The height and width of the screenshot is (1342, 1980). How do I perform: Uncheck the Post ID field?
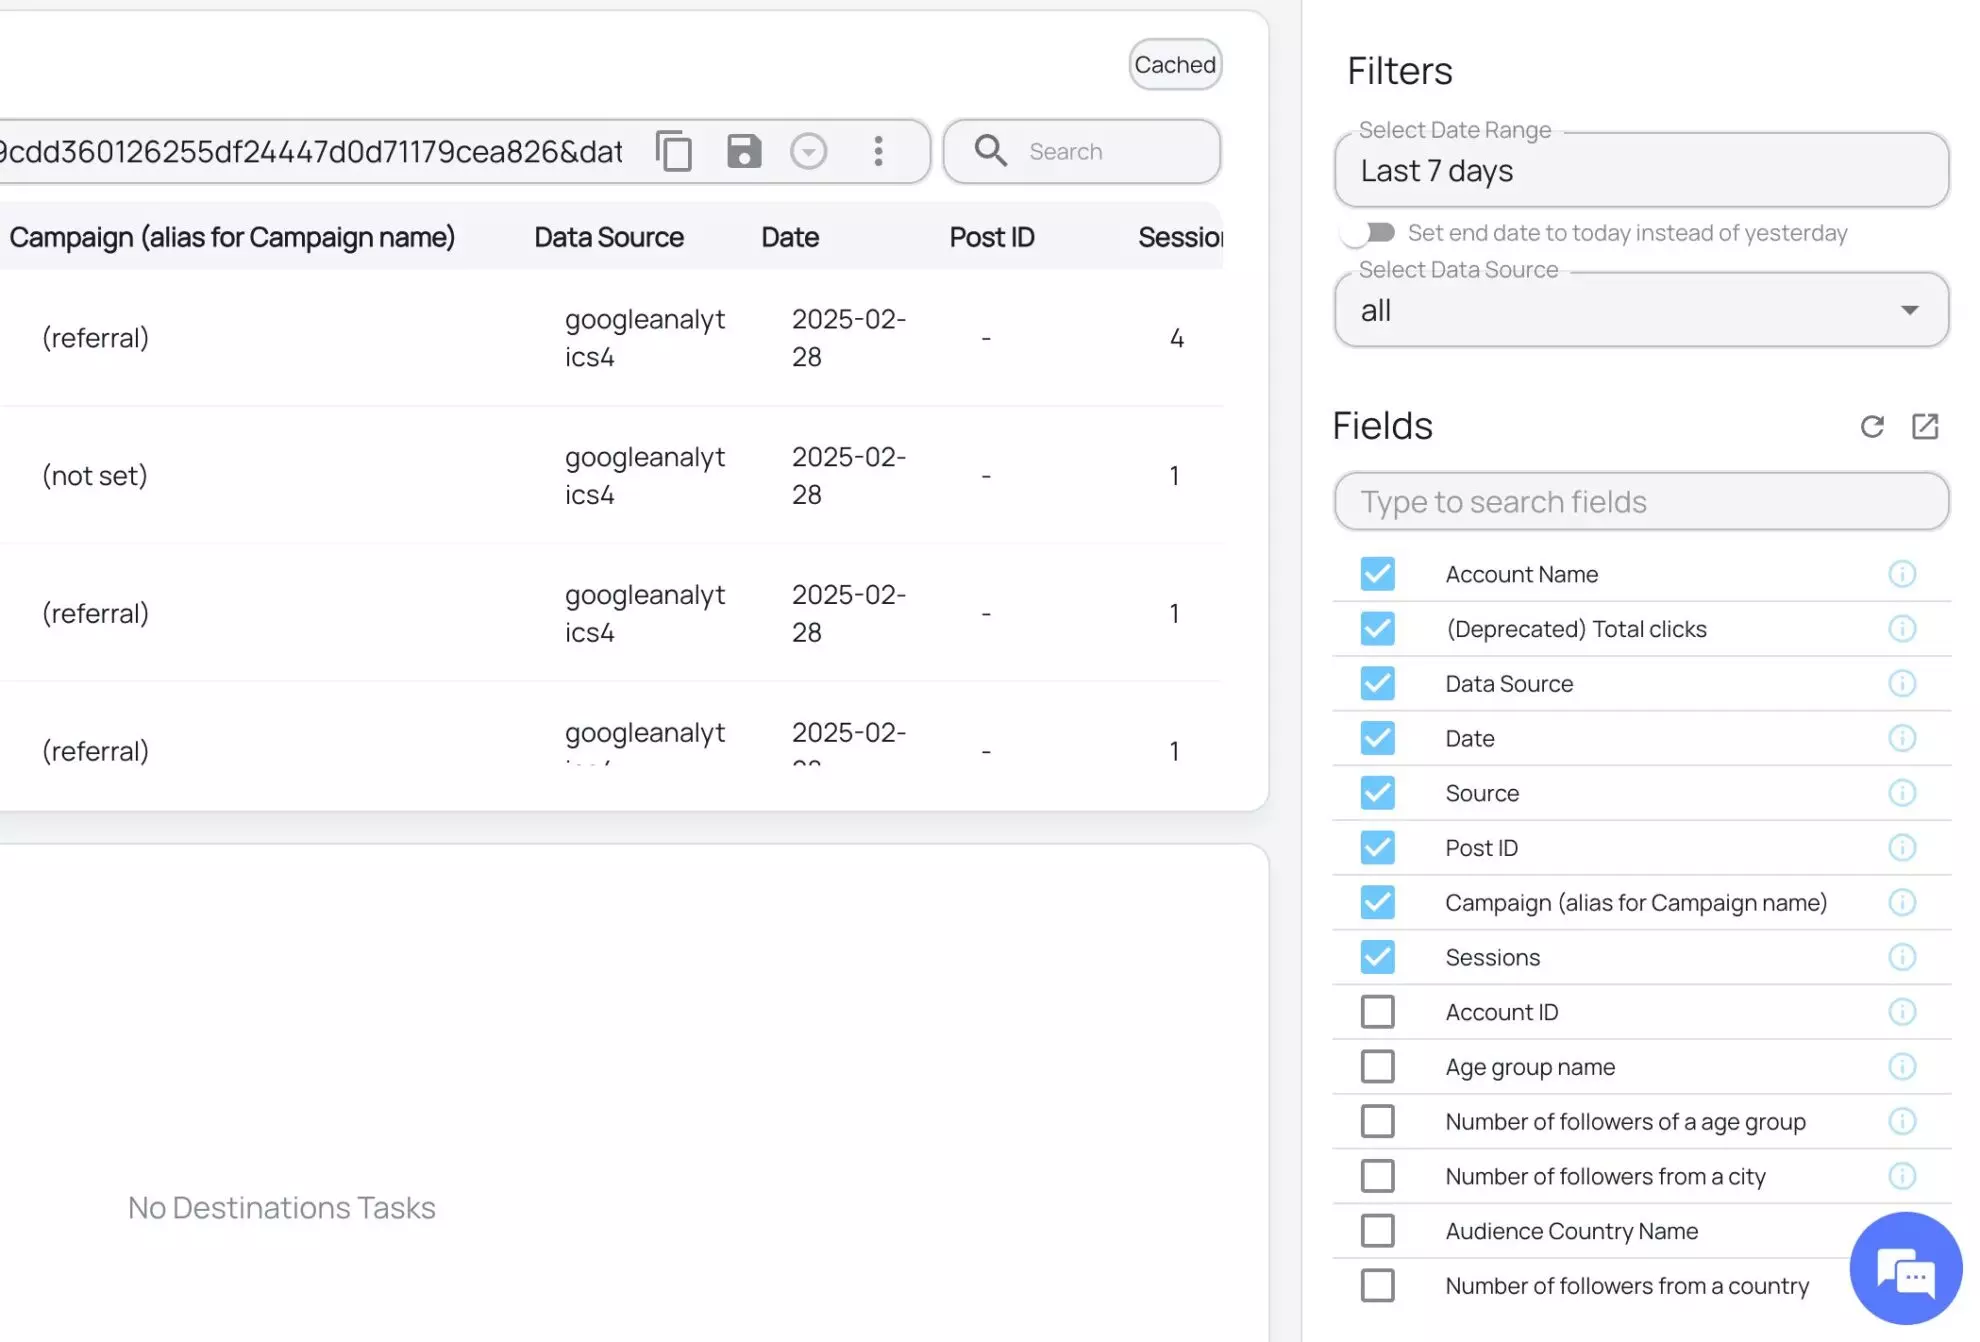click(1377, 848)
